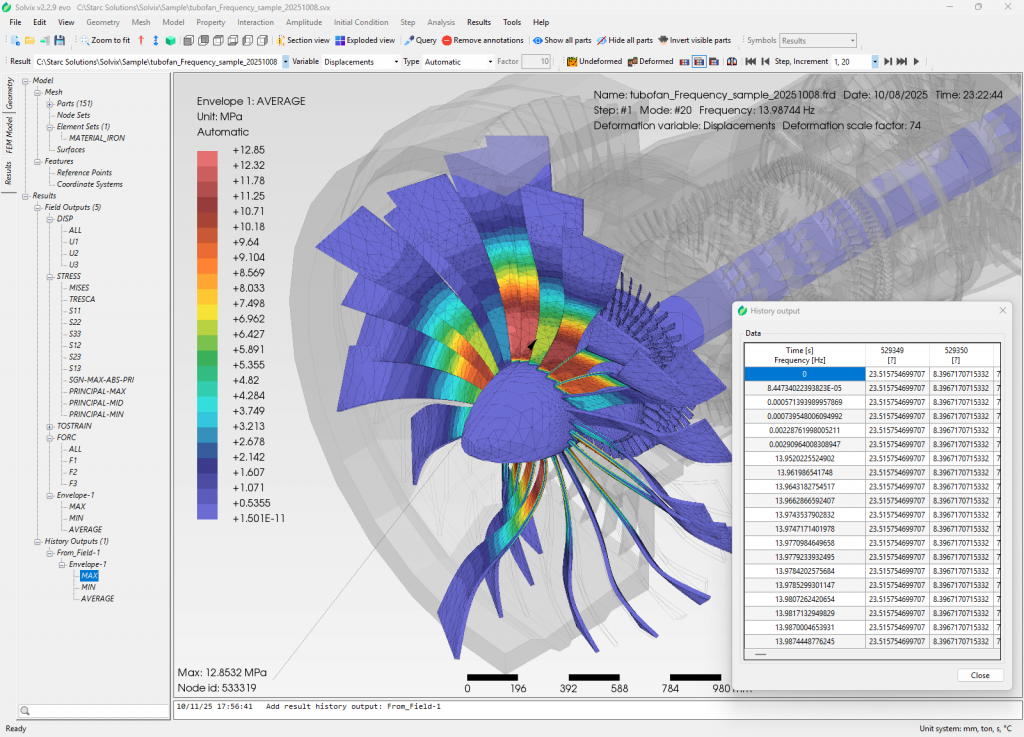
Task: Click the red +12.85 legend color swatch
Action: (207, 158)
